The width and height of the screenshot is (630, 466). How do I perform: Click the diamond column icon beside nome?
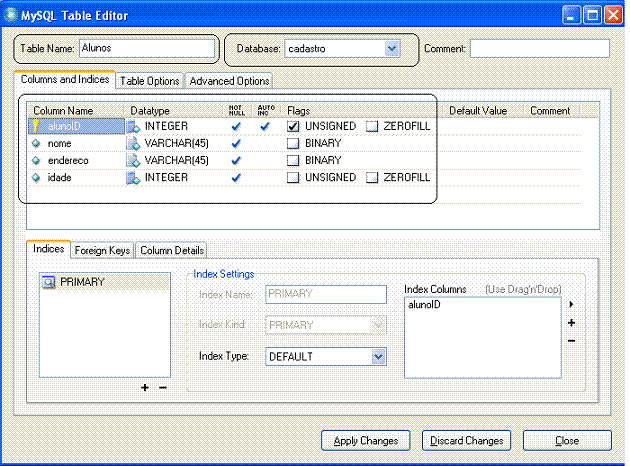click(x=36, y=143)
